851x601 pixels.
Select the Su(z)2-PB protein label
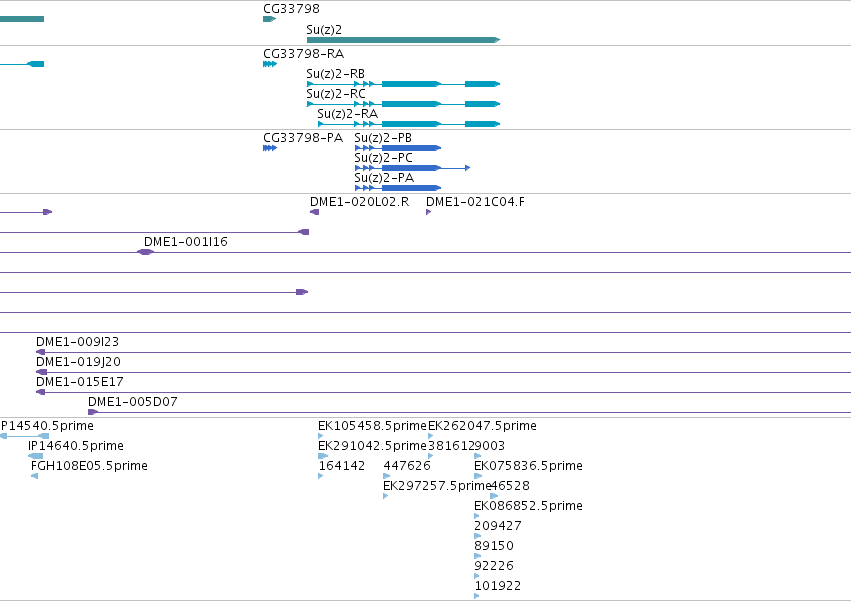(383, 138)
